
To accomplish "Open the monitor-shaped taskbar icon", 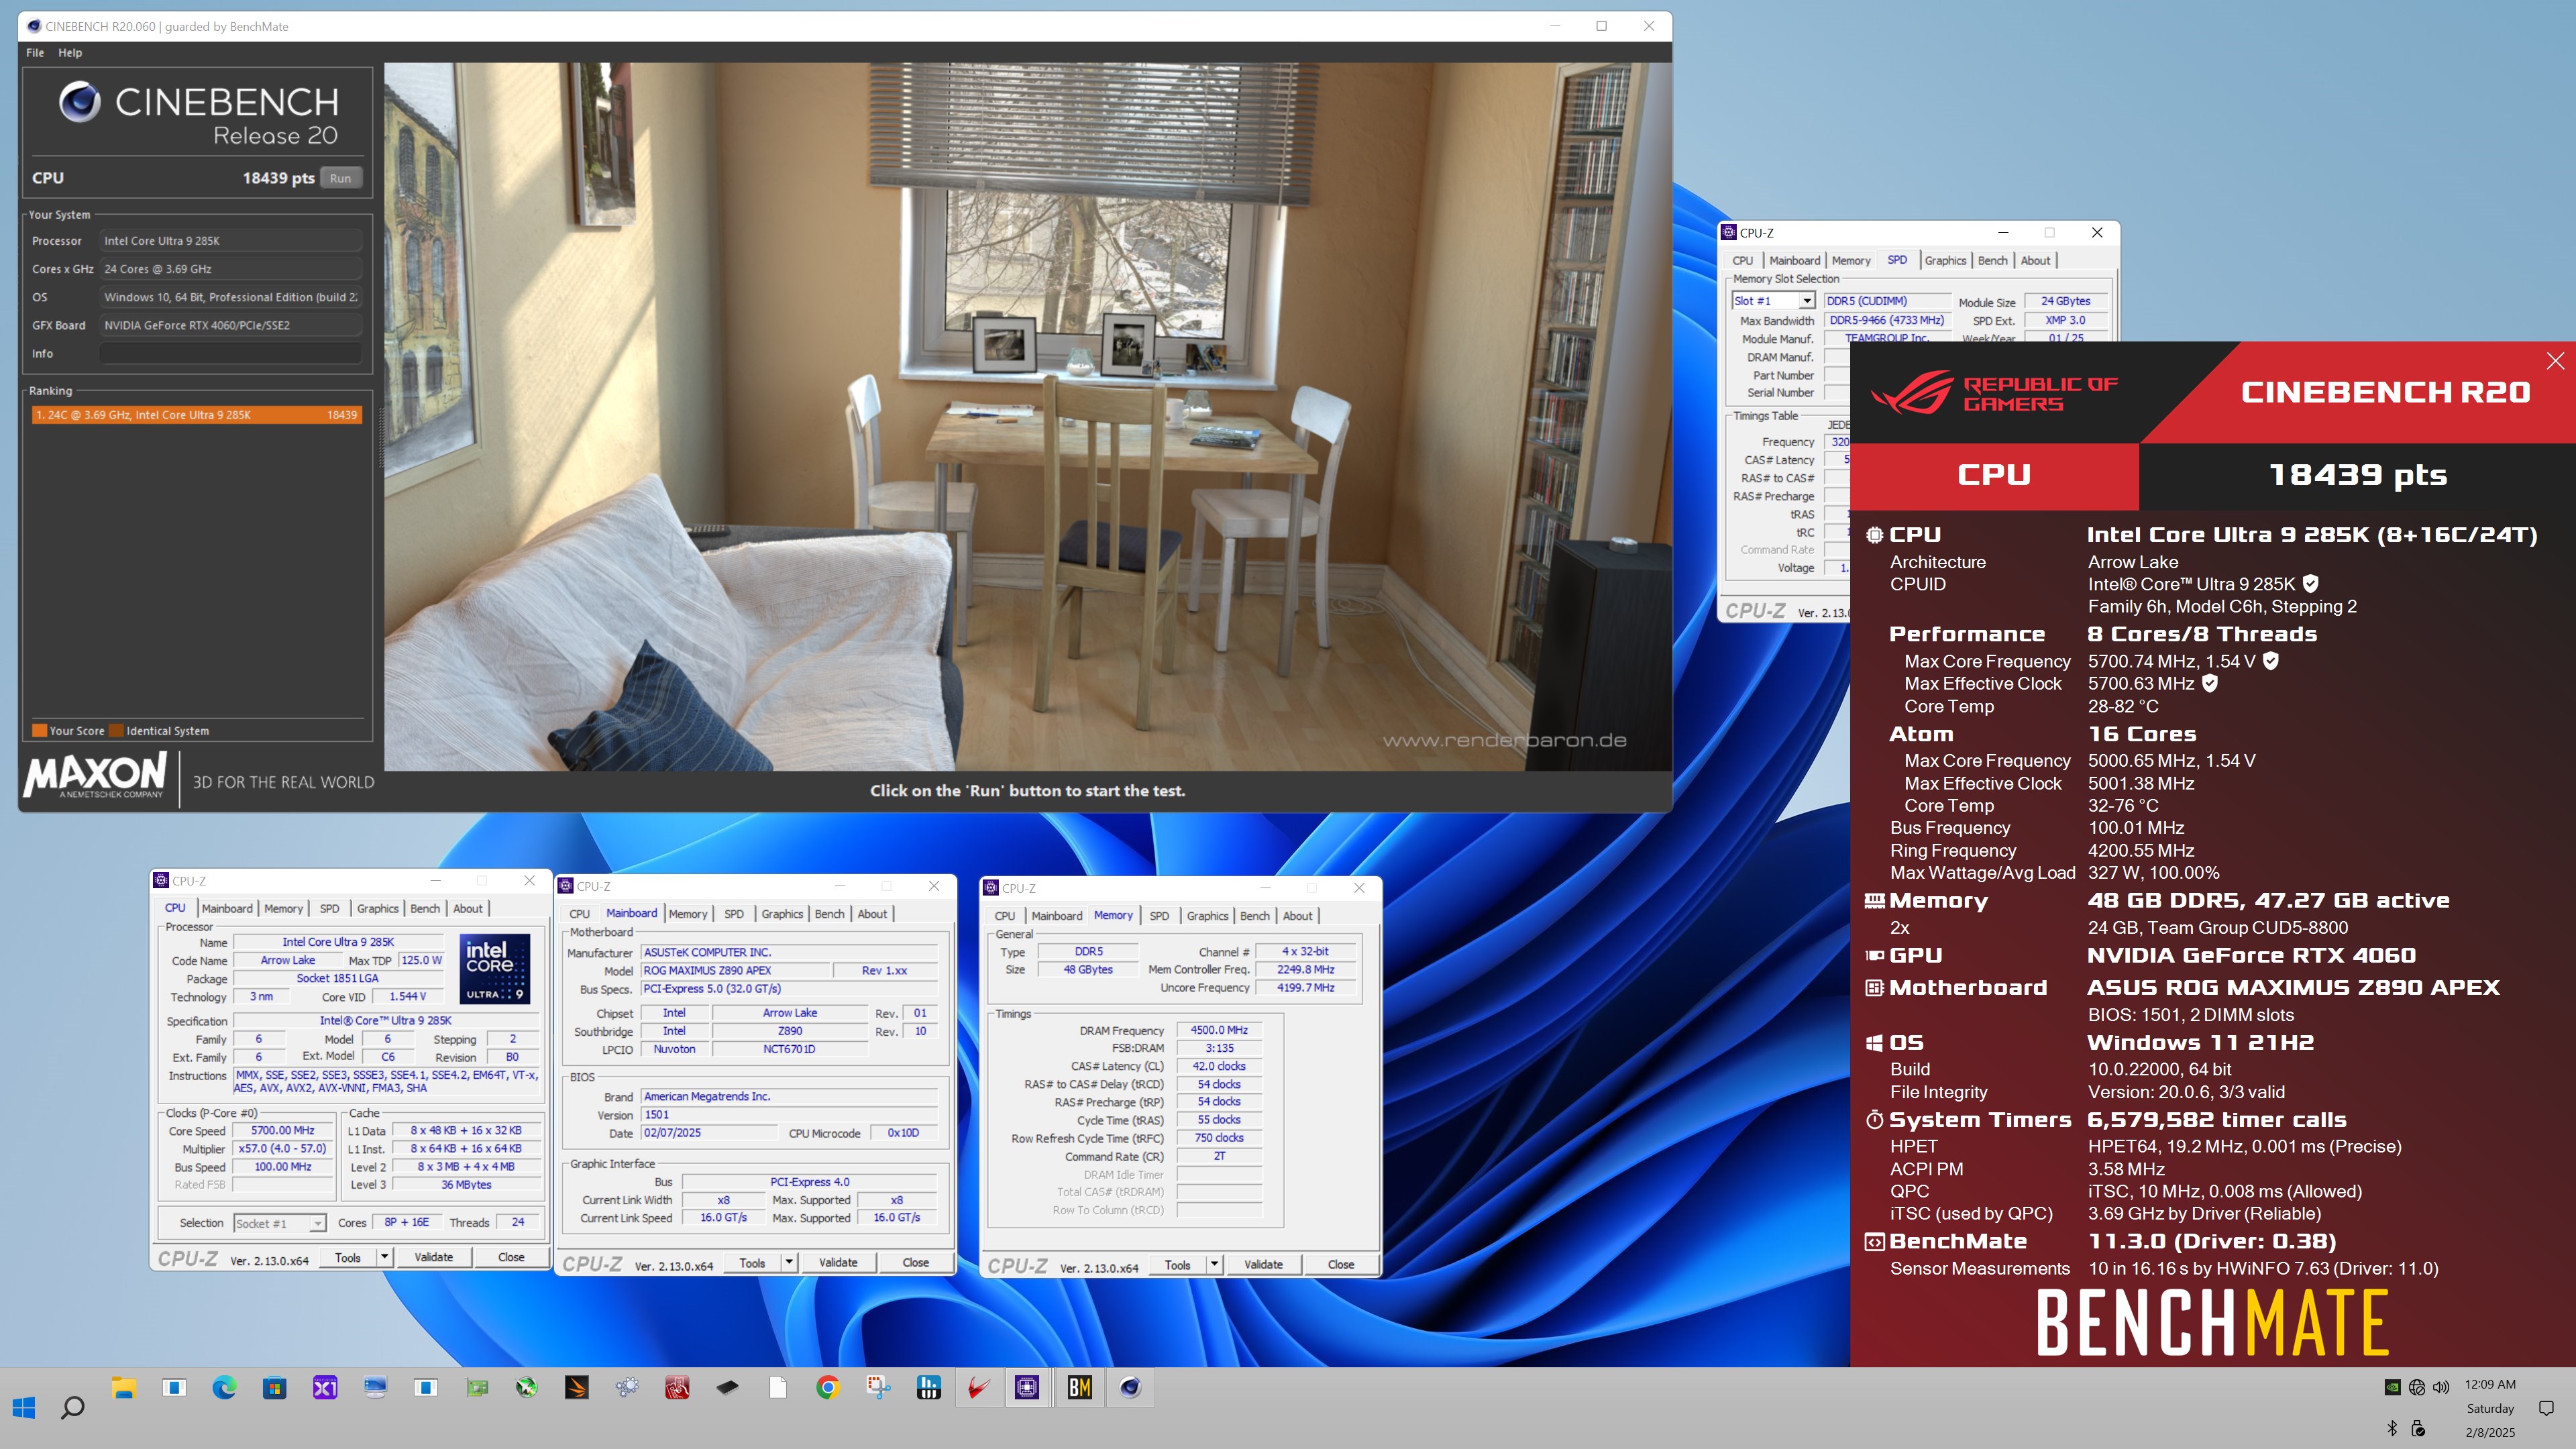I will [x=375, y=1387].
